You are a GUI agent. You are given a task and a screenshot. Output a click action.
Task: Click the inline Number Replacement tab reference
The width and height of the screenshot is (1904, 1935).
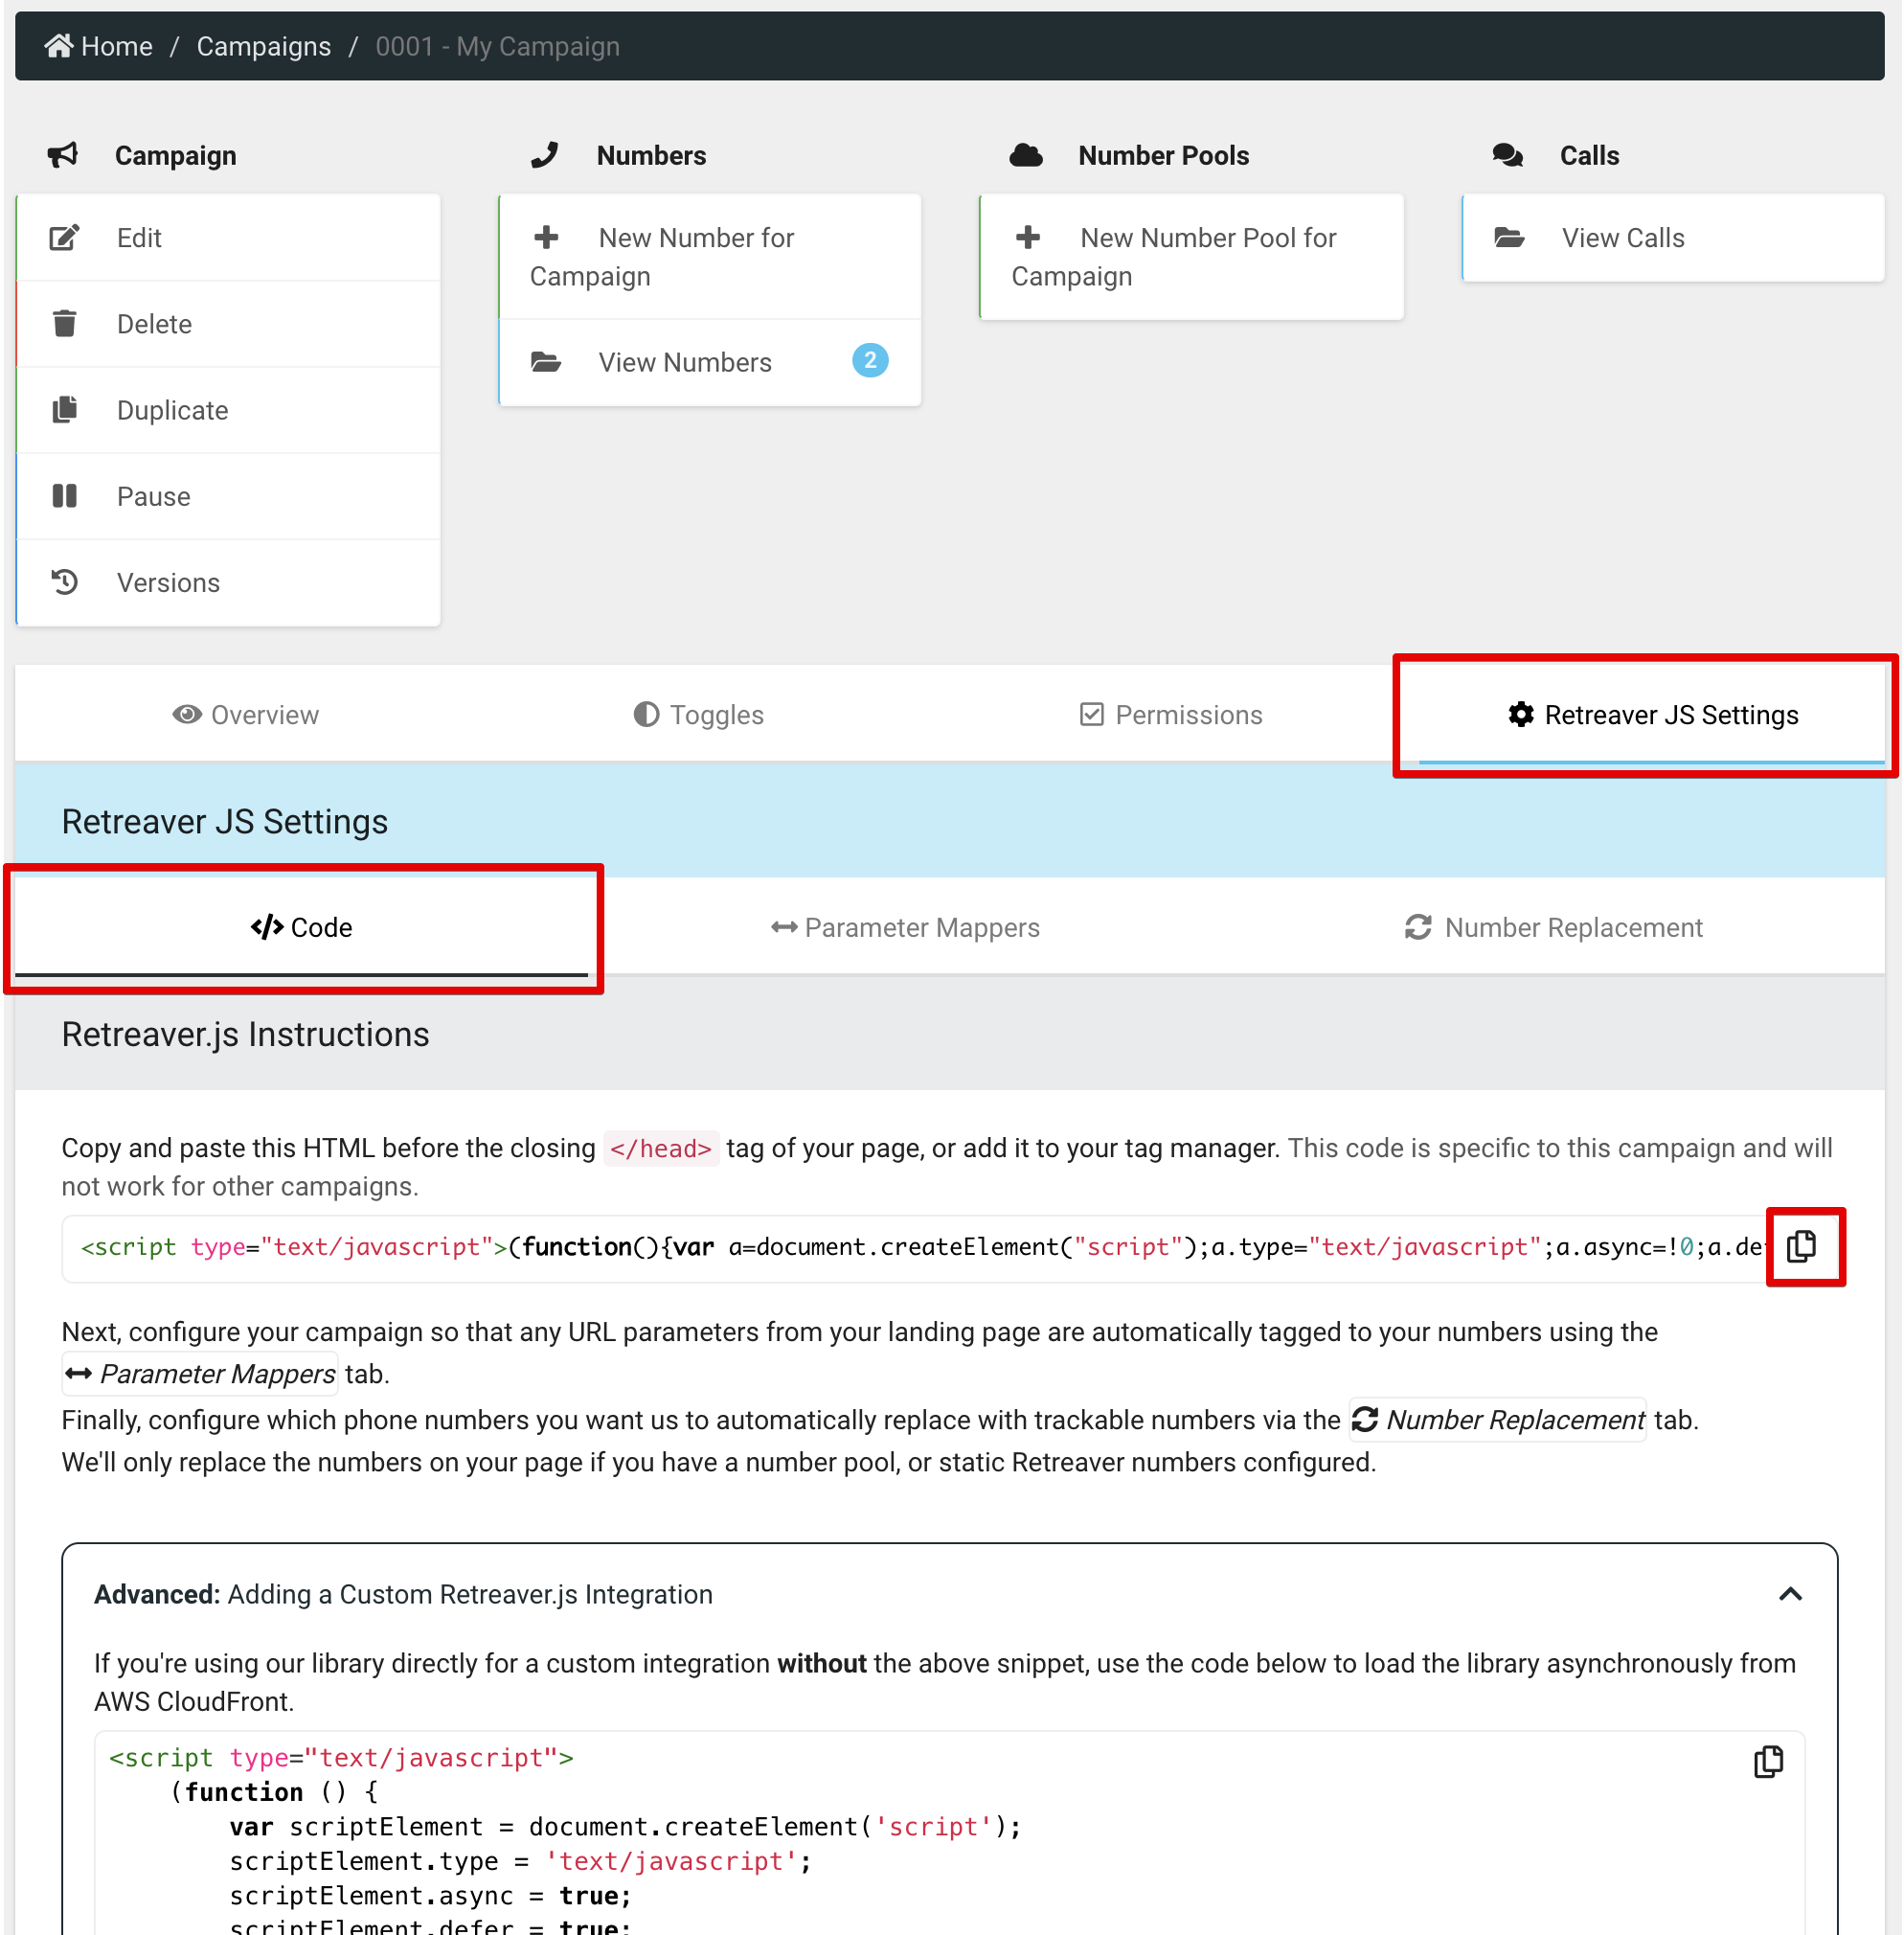tap(1497, 1420)
